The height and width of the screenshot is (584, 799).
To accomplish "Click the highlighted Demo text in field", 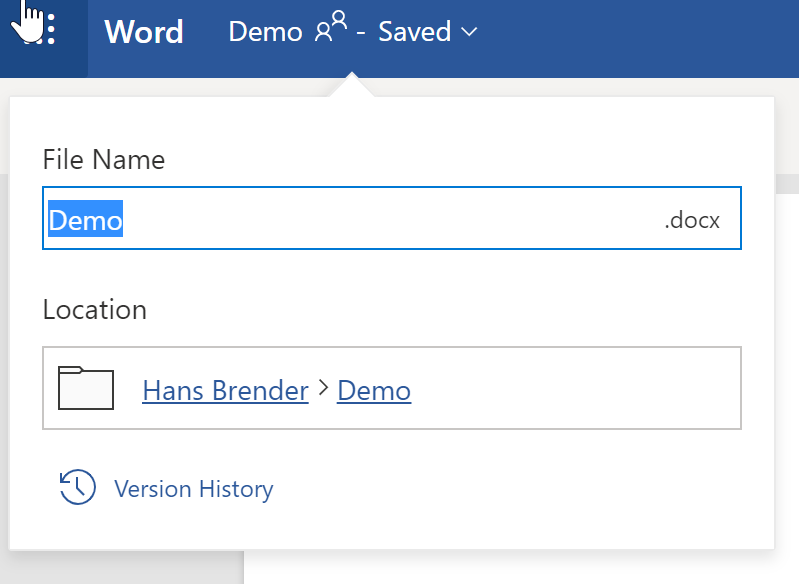I will point(86,219).
